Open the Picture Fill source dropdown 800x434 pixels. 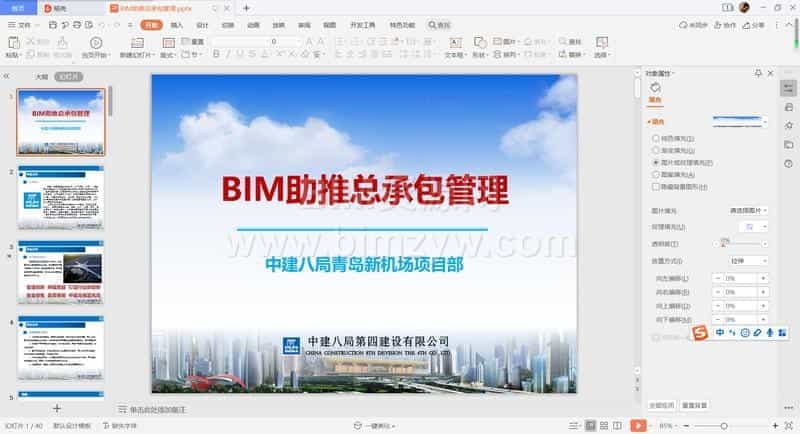748,211
